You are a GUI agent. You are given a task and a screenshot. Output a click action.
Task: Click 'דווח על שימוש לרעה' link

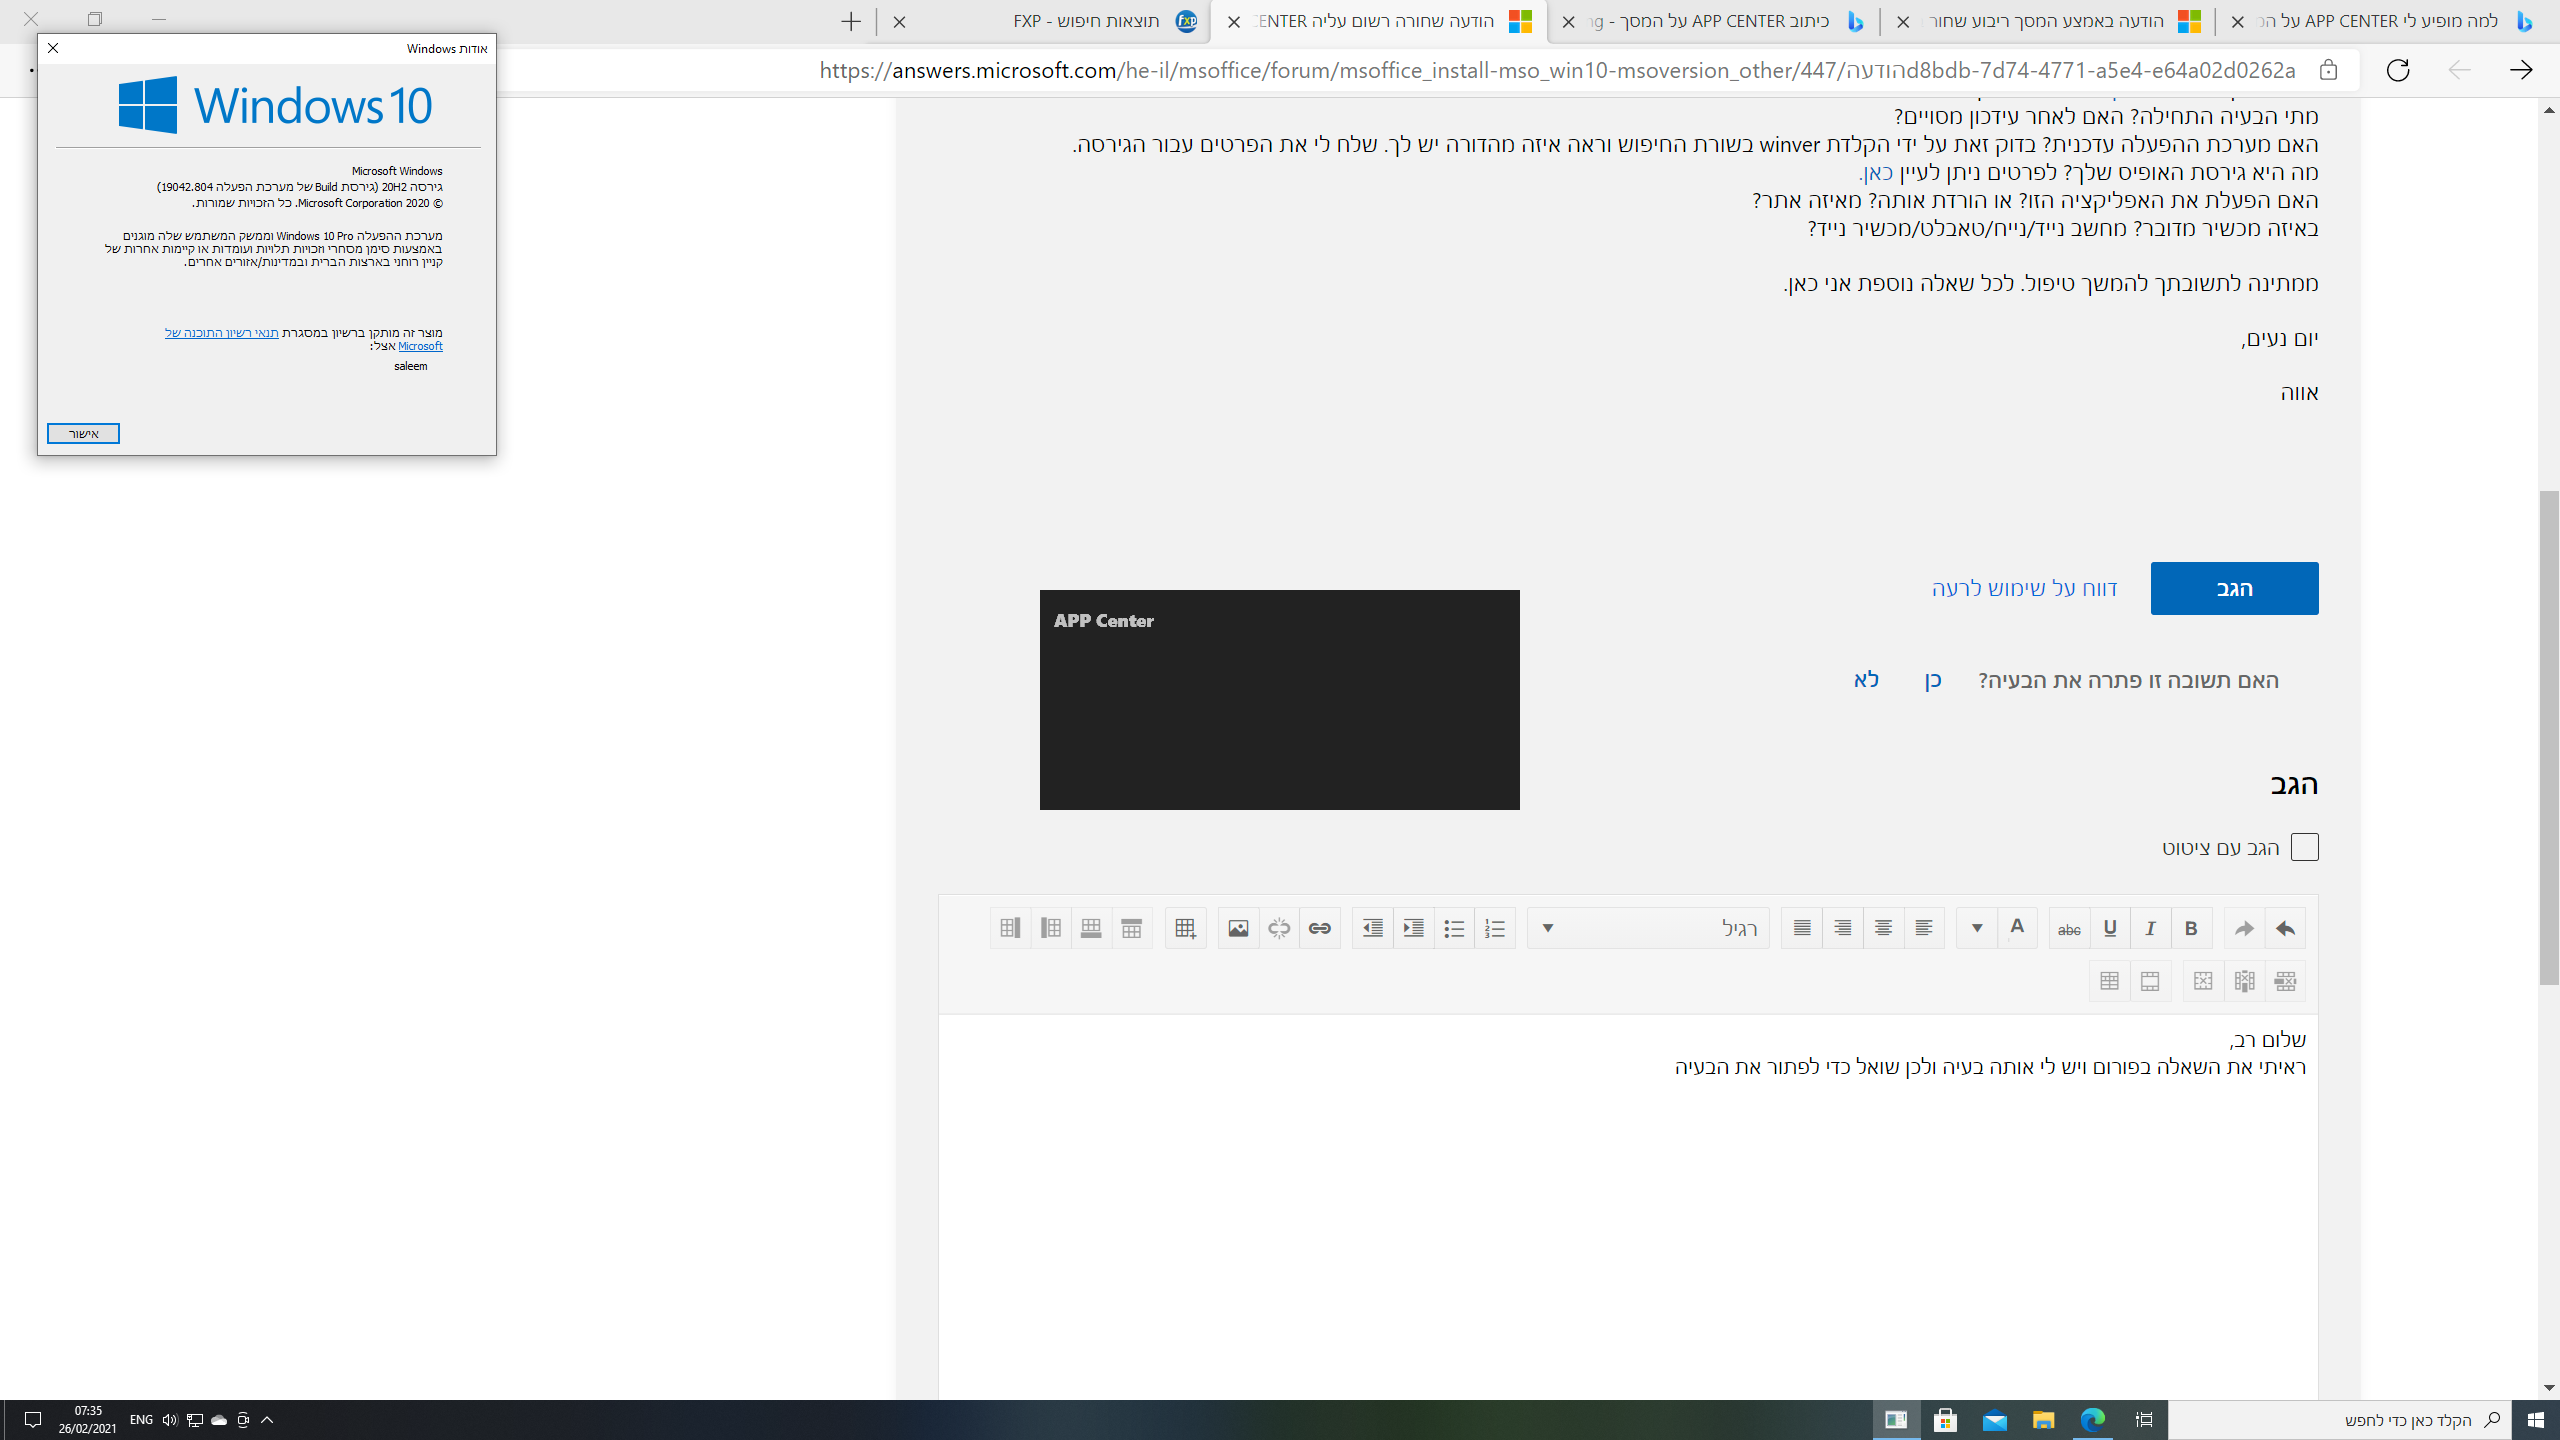pos(2024,588)
